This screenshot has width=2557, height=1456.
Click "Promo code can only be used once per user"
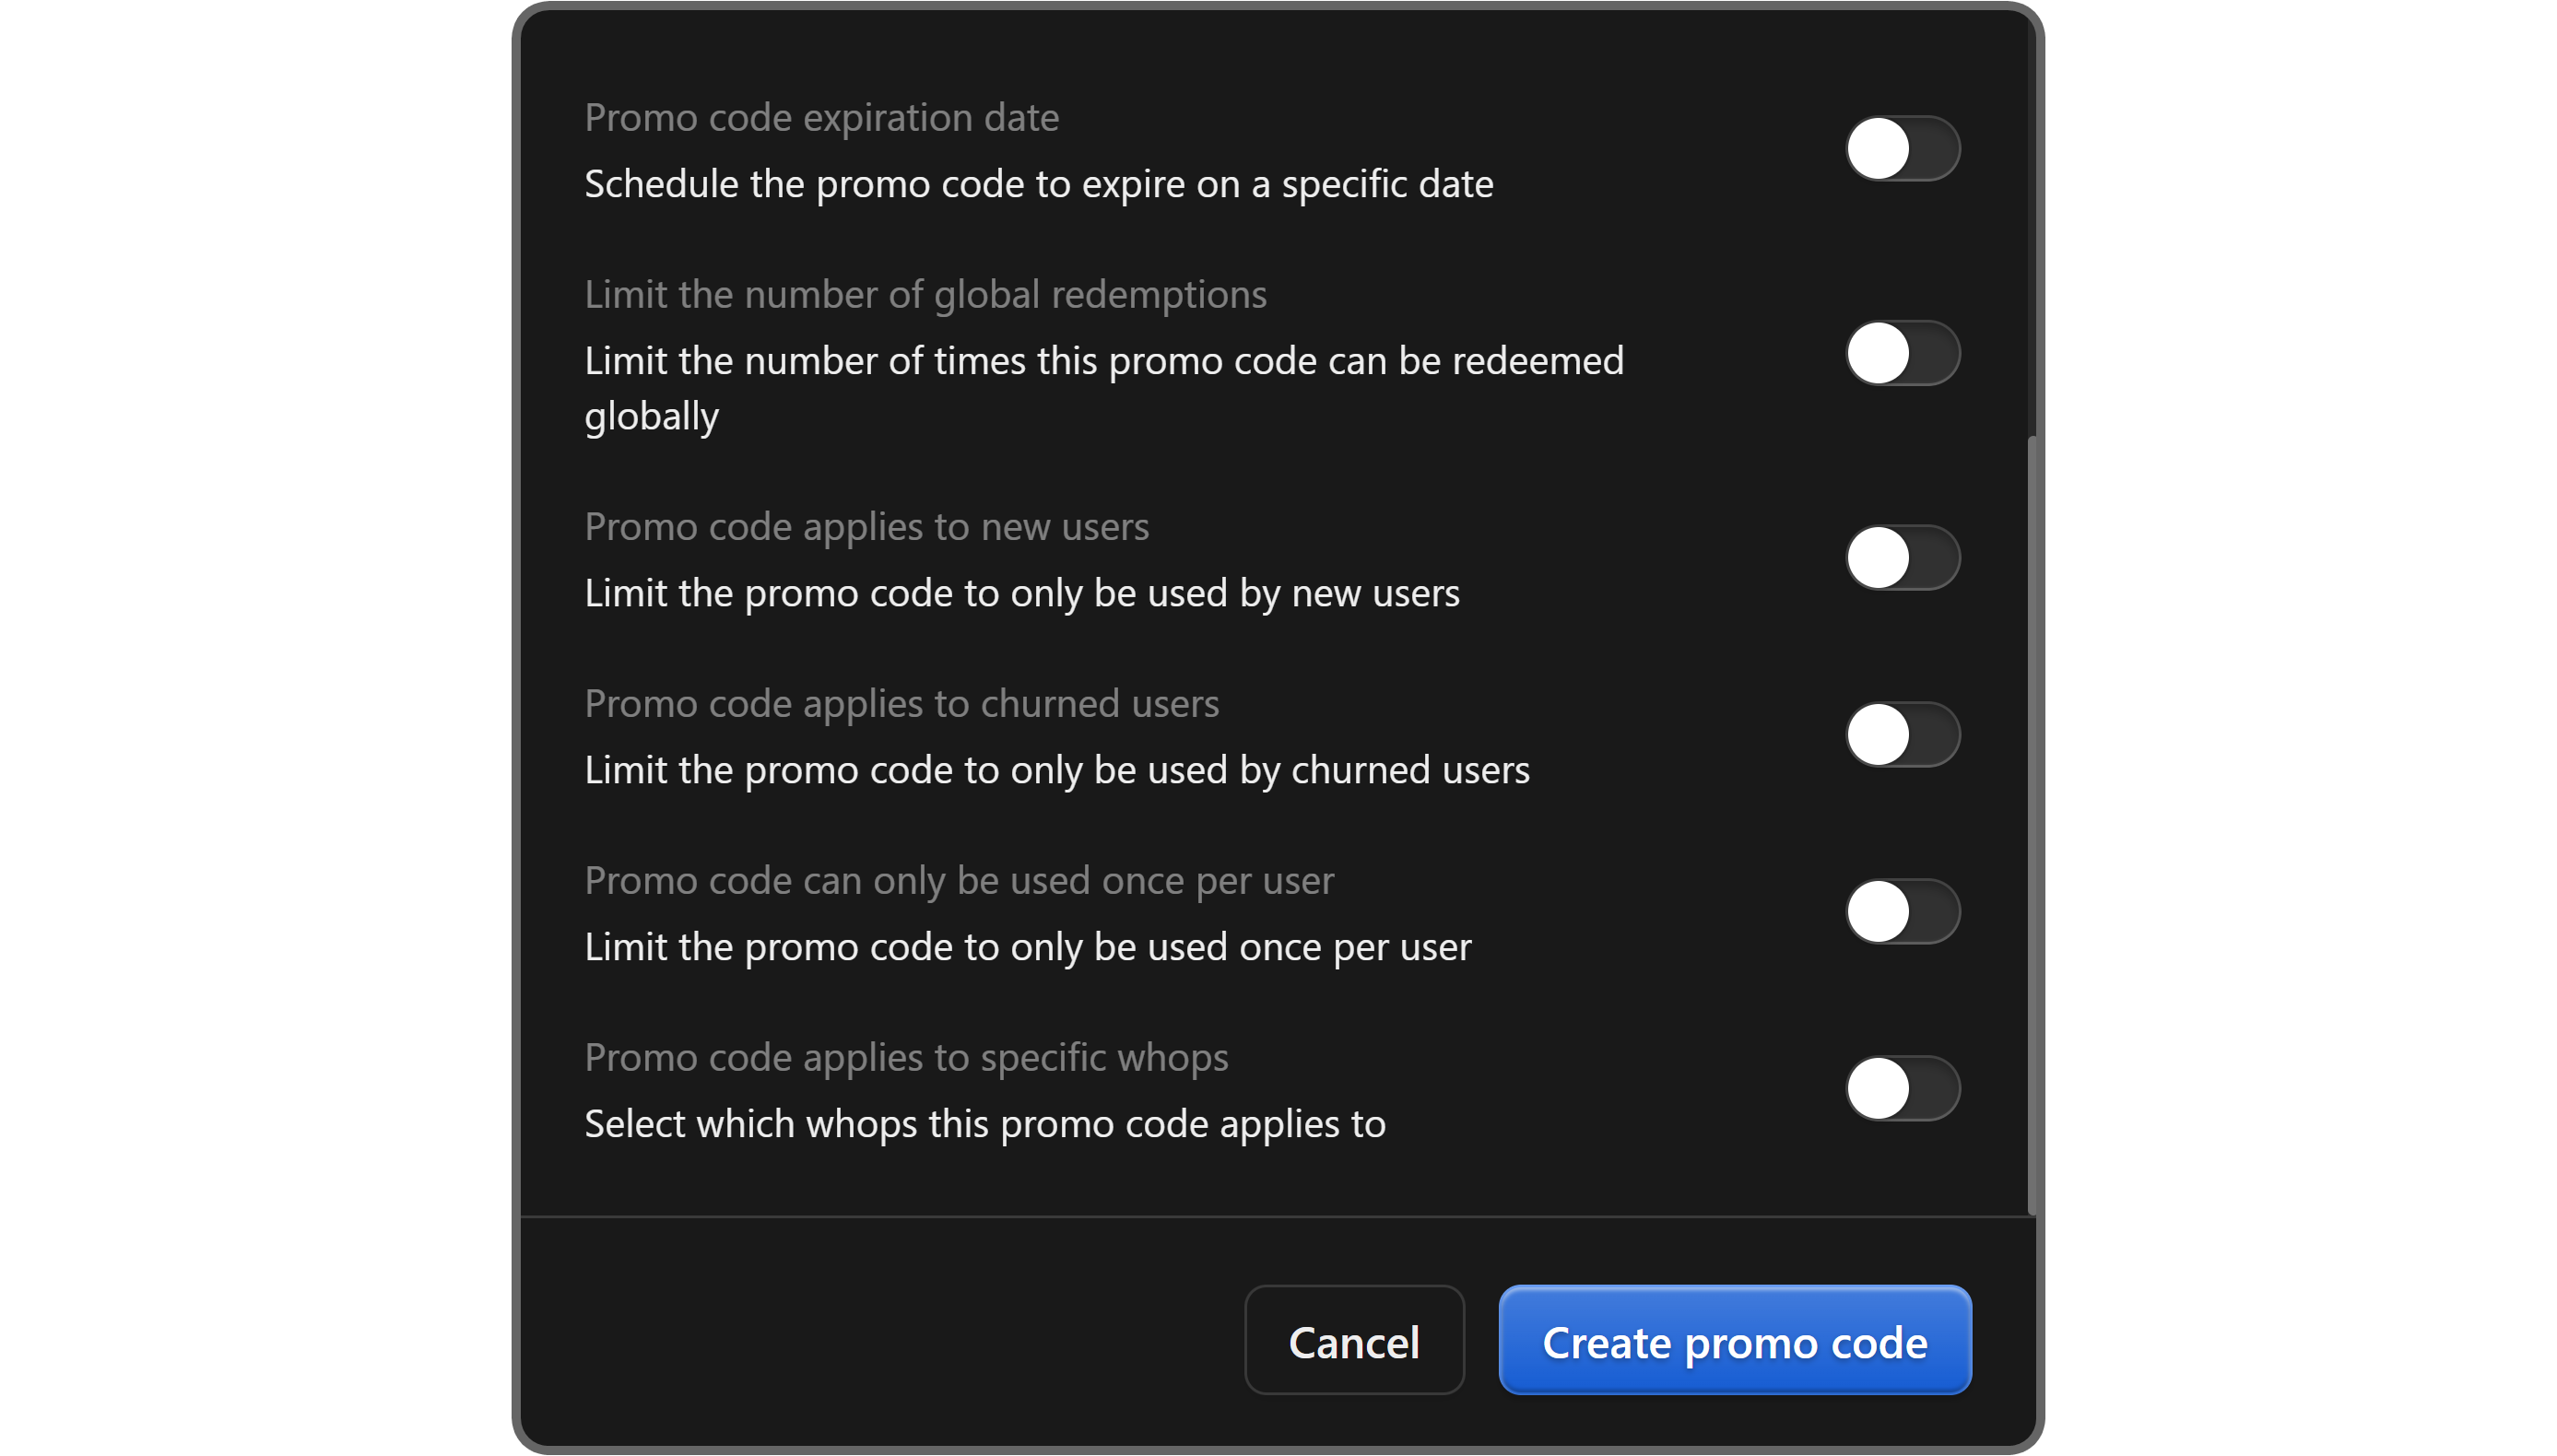tap(958, 881)
